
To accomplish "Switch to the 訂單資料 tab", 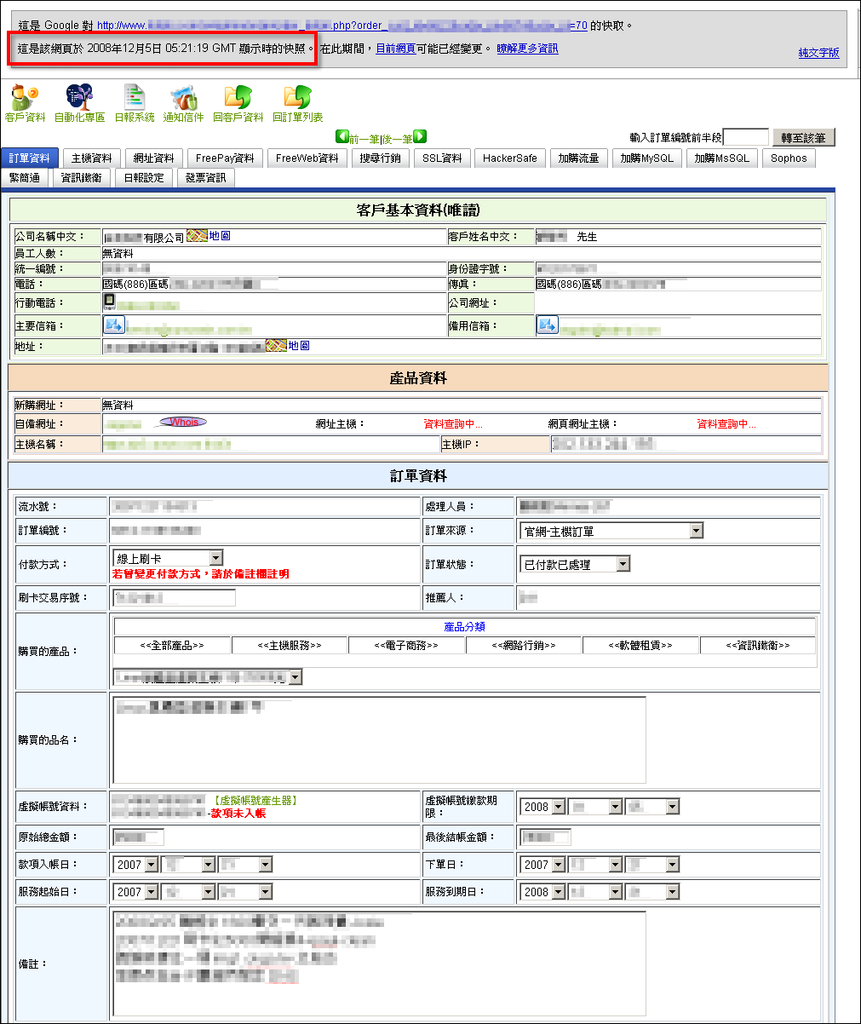I will click(x=29, y=158).
